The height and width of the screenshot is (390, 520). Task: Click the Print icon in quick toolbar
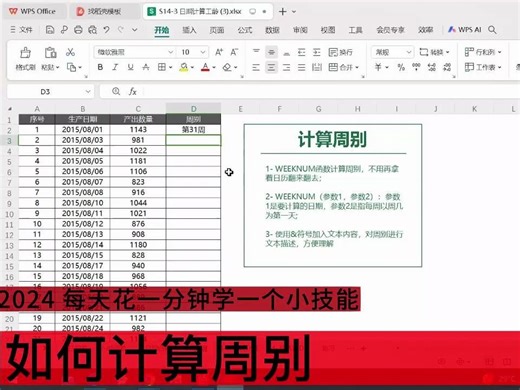(x=78, y=30)
